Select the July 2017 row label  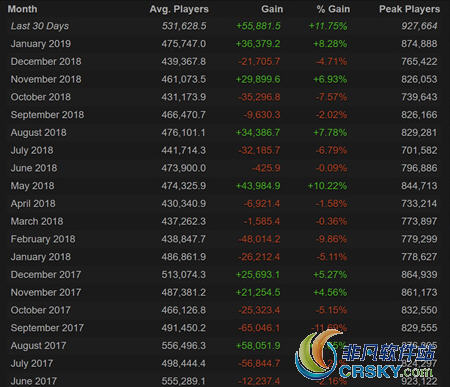tap(32, 364)
